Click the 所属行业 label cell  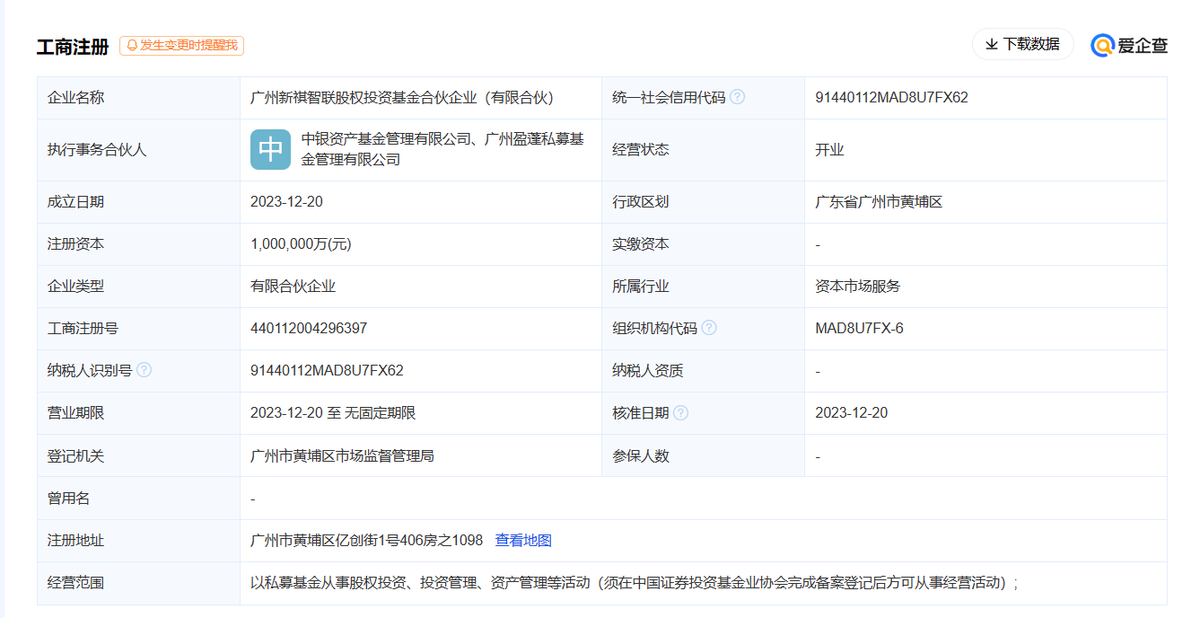point(703,286)
